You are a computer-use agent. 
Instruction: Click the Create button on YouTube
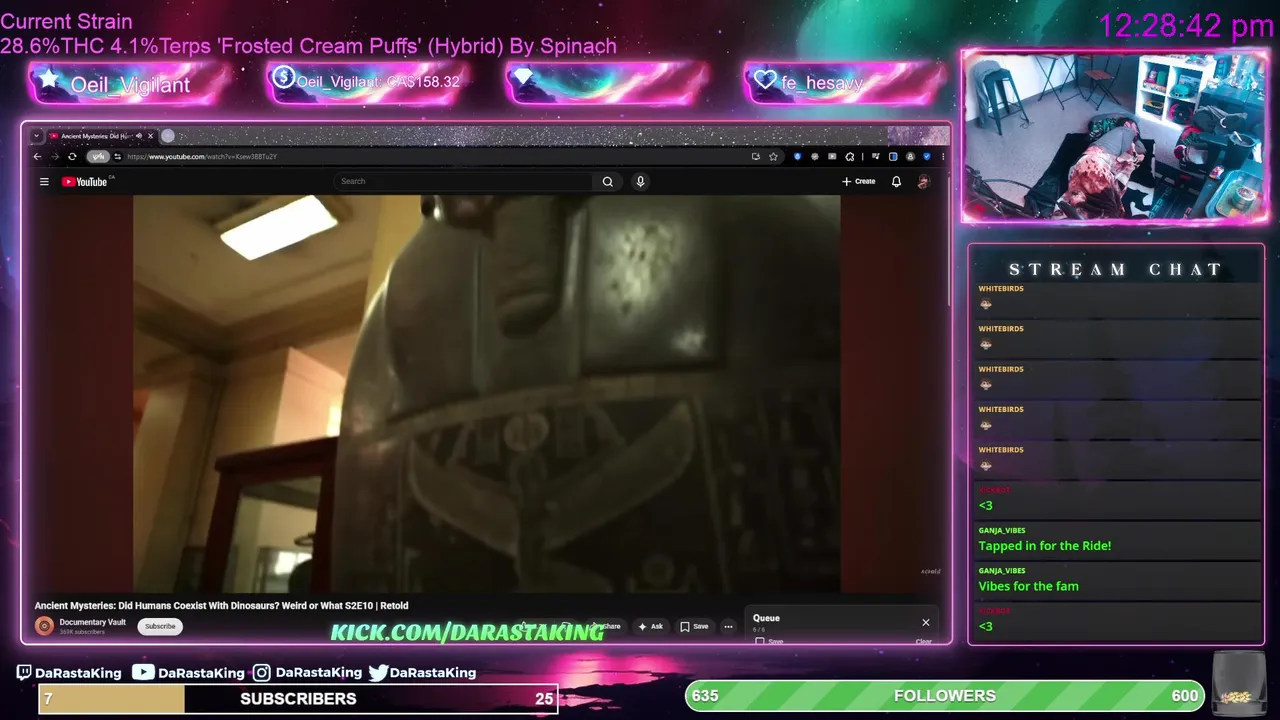[858, 181]
